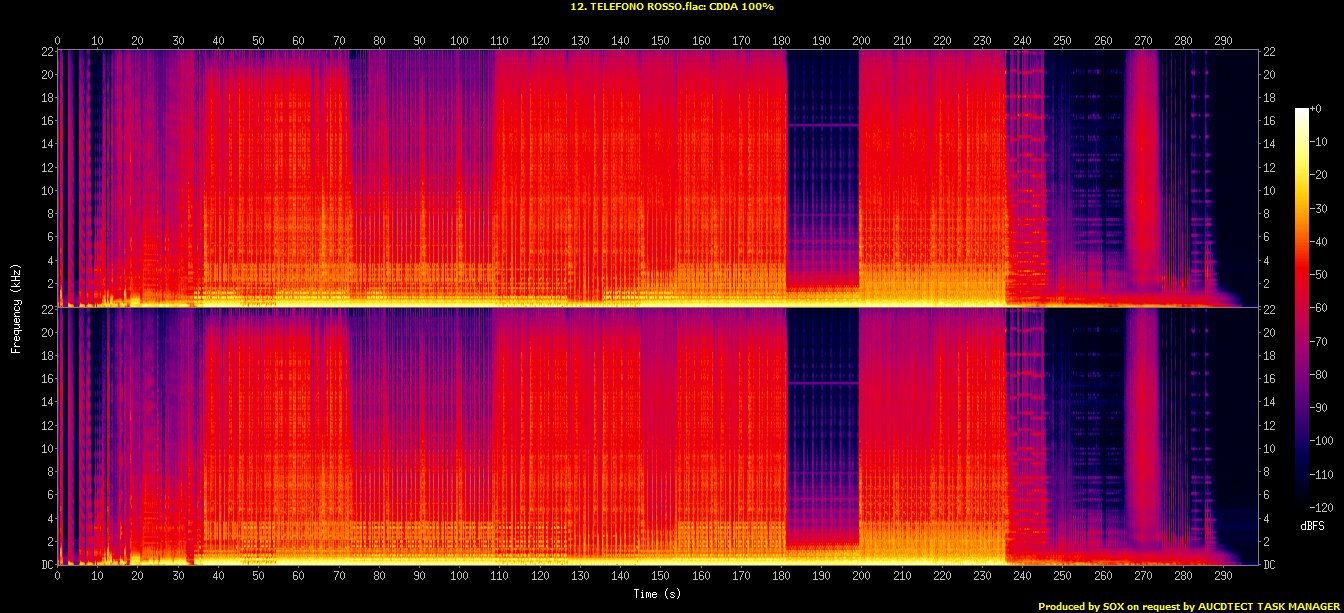Pick the white top end of the dBFS color bar

click(1301, 111)
